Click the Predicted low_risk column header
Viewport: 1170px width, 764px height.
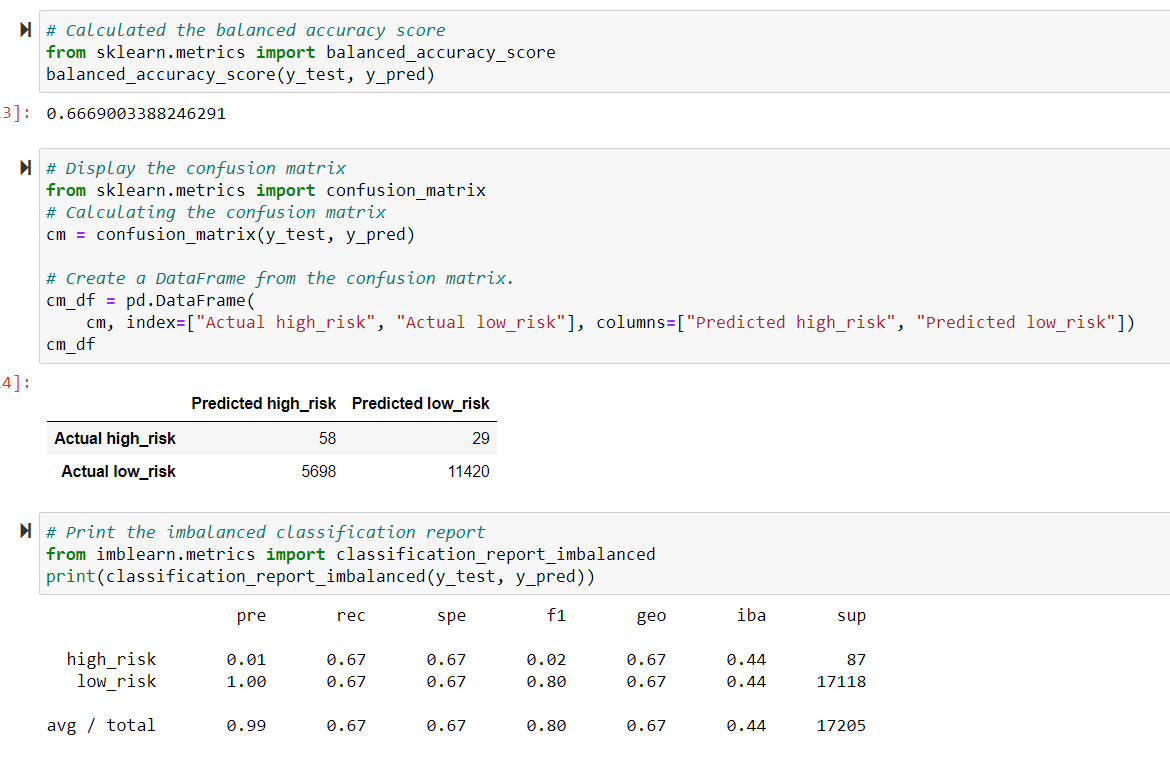(420, 403)
